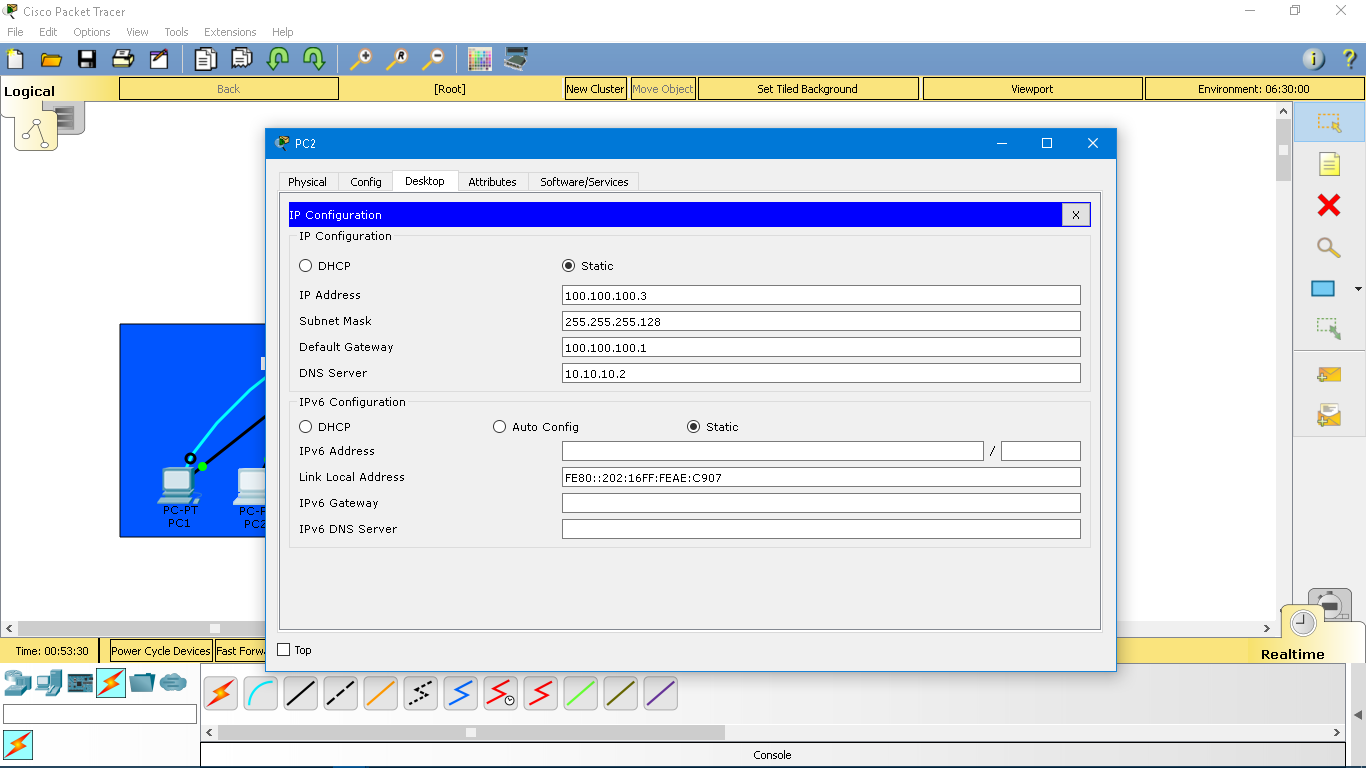The width and height of the screenshot is (1366, 768).
Task: Save the network with the floppy icon
Action: click(87, 59)
